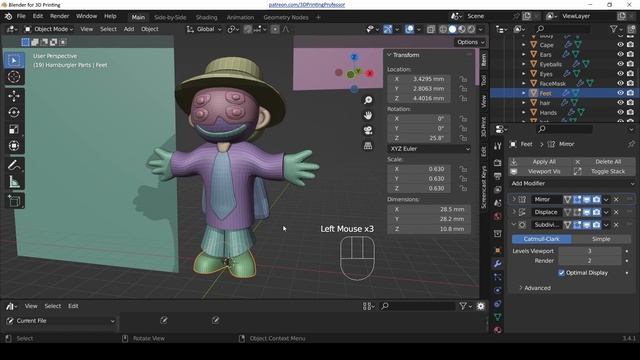Toggle Optimal Display checkbox
This screenshot has height=360, width=640.
[562, 273]
